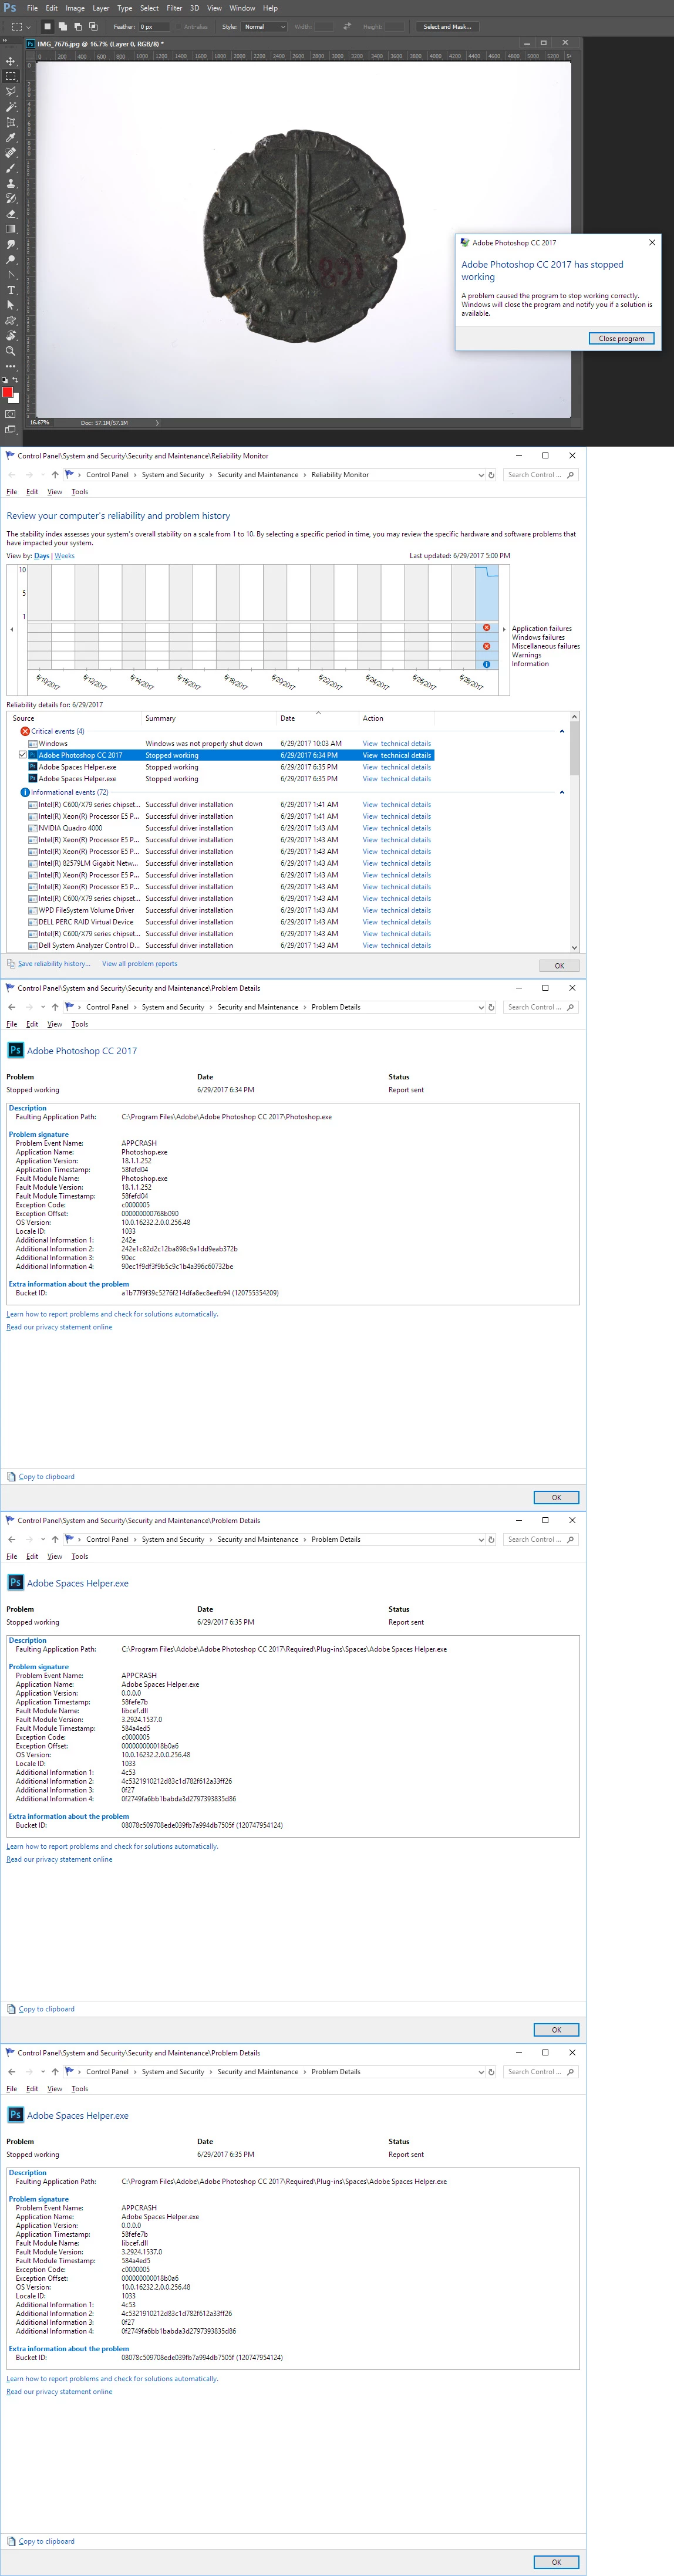Toggle checkbox beside Adobe Photoshop CC 2017 row
Viewport: 674px width, 2576px height.
pyautogui.click(x=23, y=755)
